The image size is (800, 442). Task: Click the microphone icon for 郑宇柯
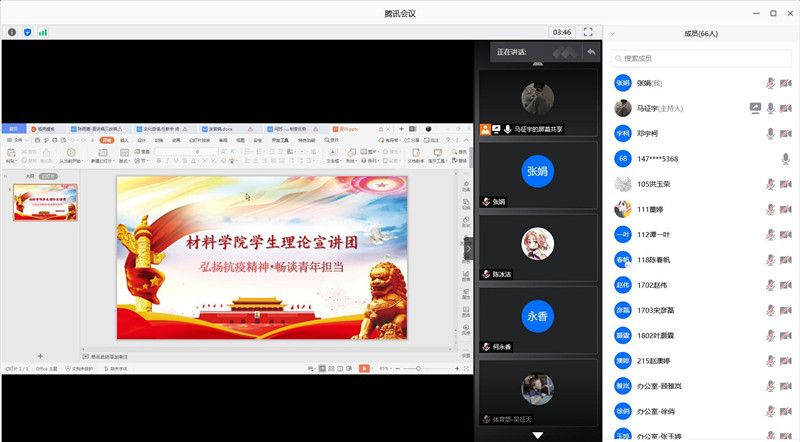(770, 133)
